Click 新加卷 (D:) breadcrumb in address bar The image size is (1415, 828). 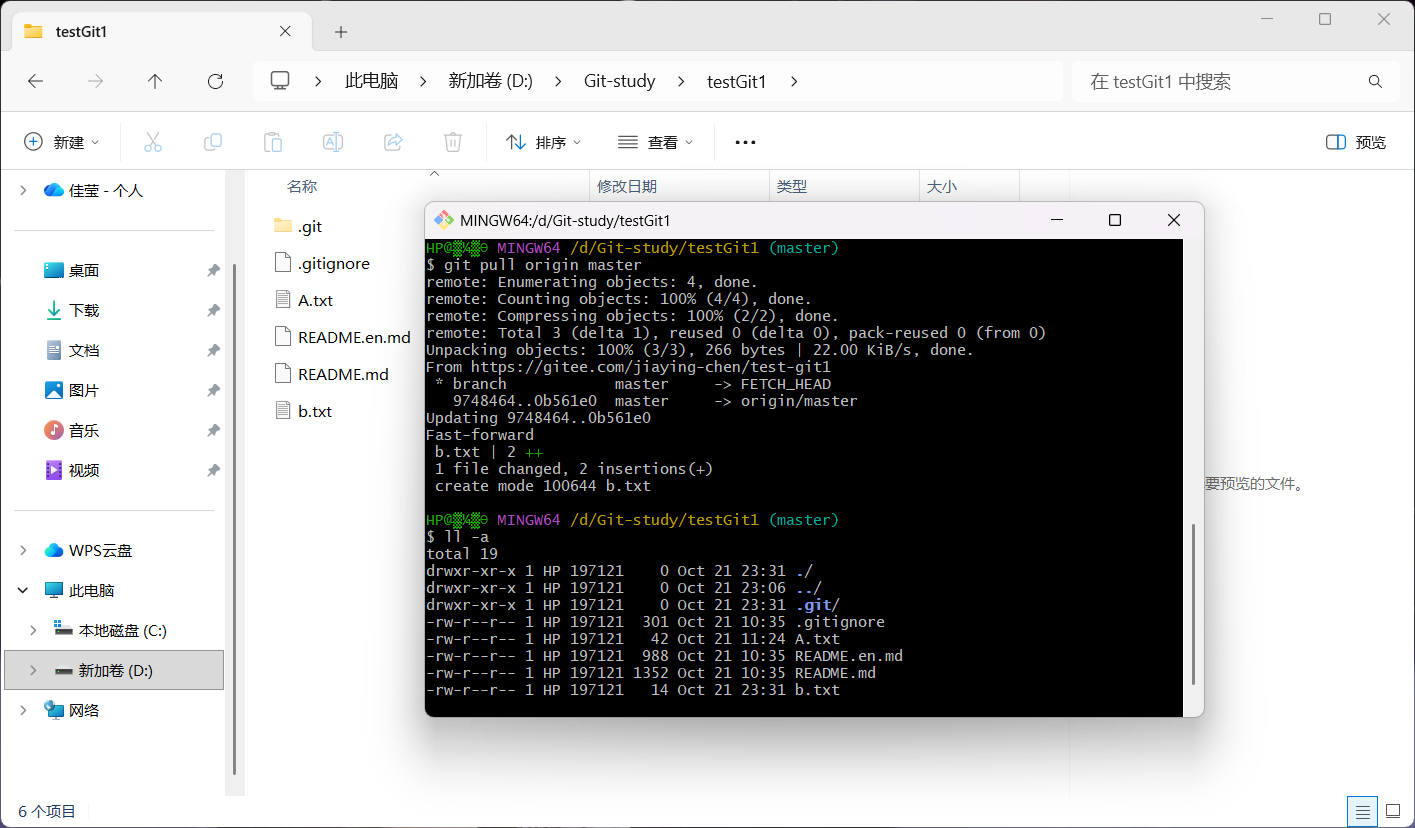[490, 81]
